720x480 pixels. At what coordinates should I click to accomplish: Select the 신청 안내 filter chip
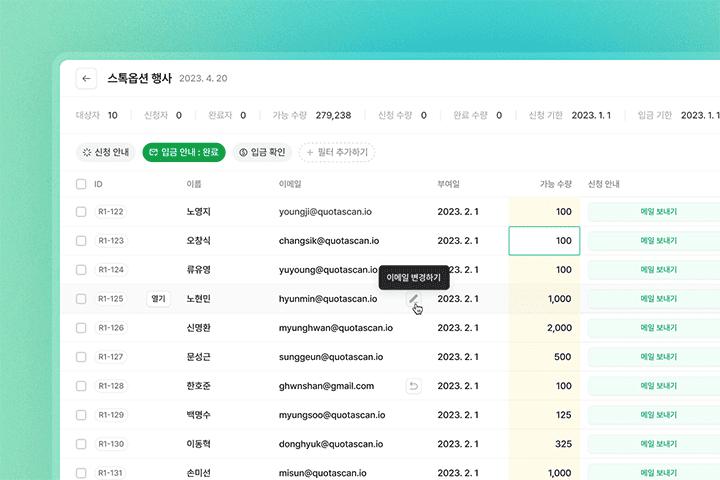[106, 152]
